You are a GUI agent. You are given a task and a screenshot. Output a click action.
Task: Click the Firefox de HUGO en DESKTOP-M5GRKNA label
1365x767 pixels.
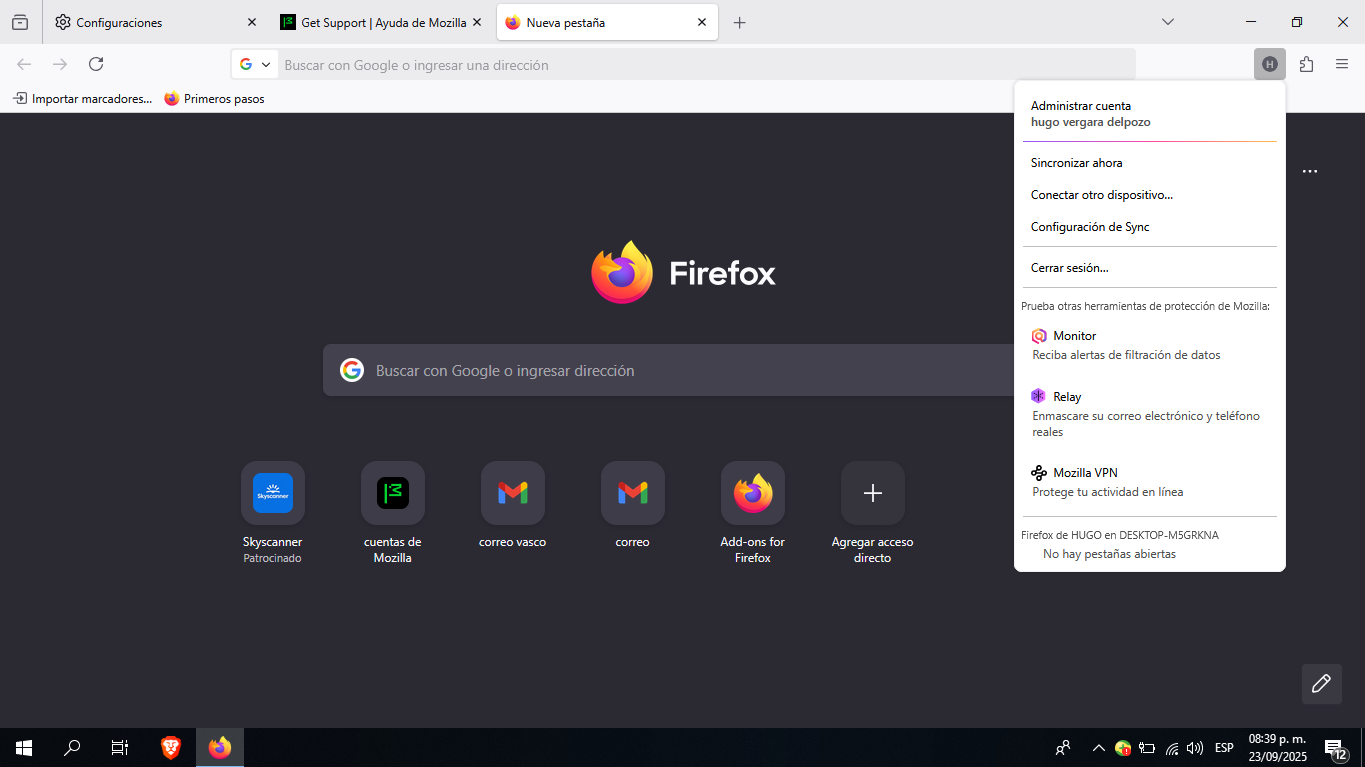pyautogui.click(x=1120, y=535)
